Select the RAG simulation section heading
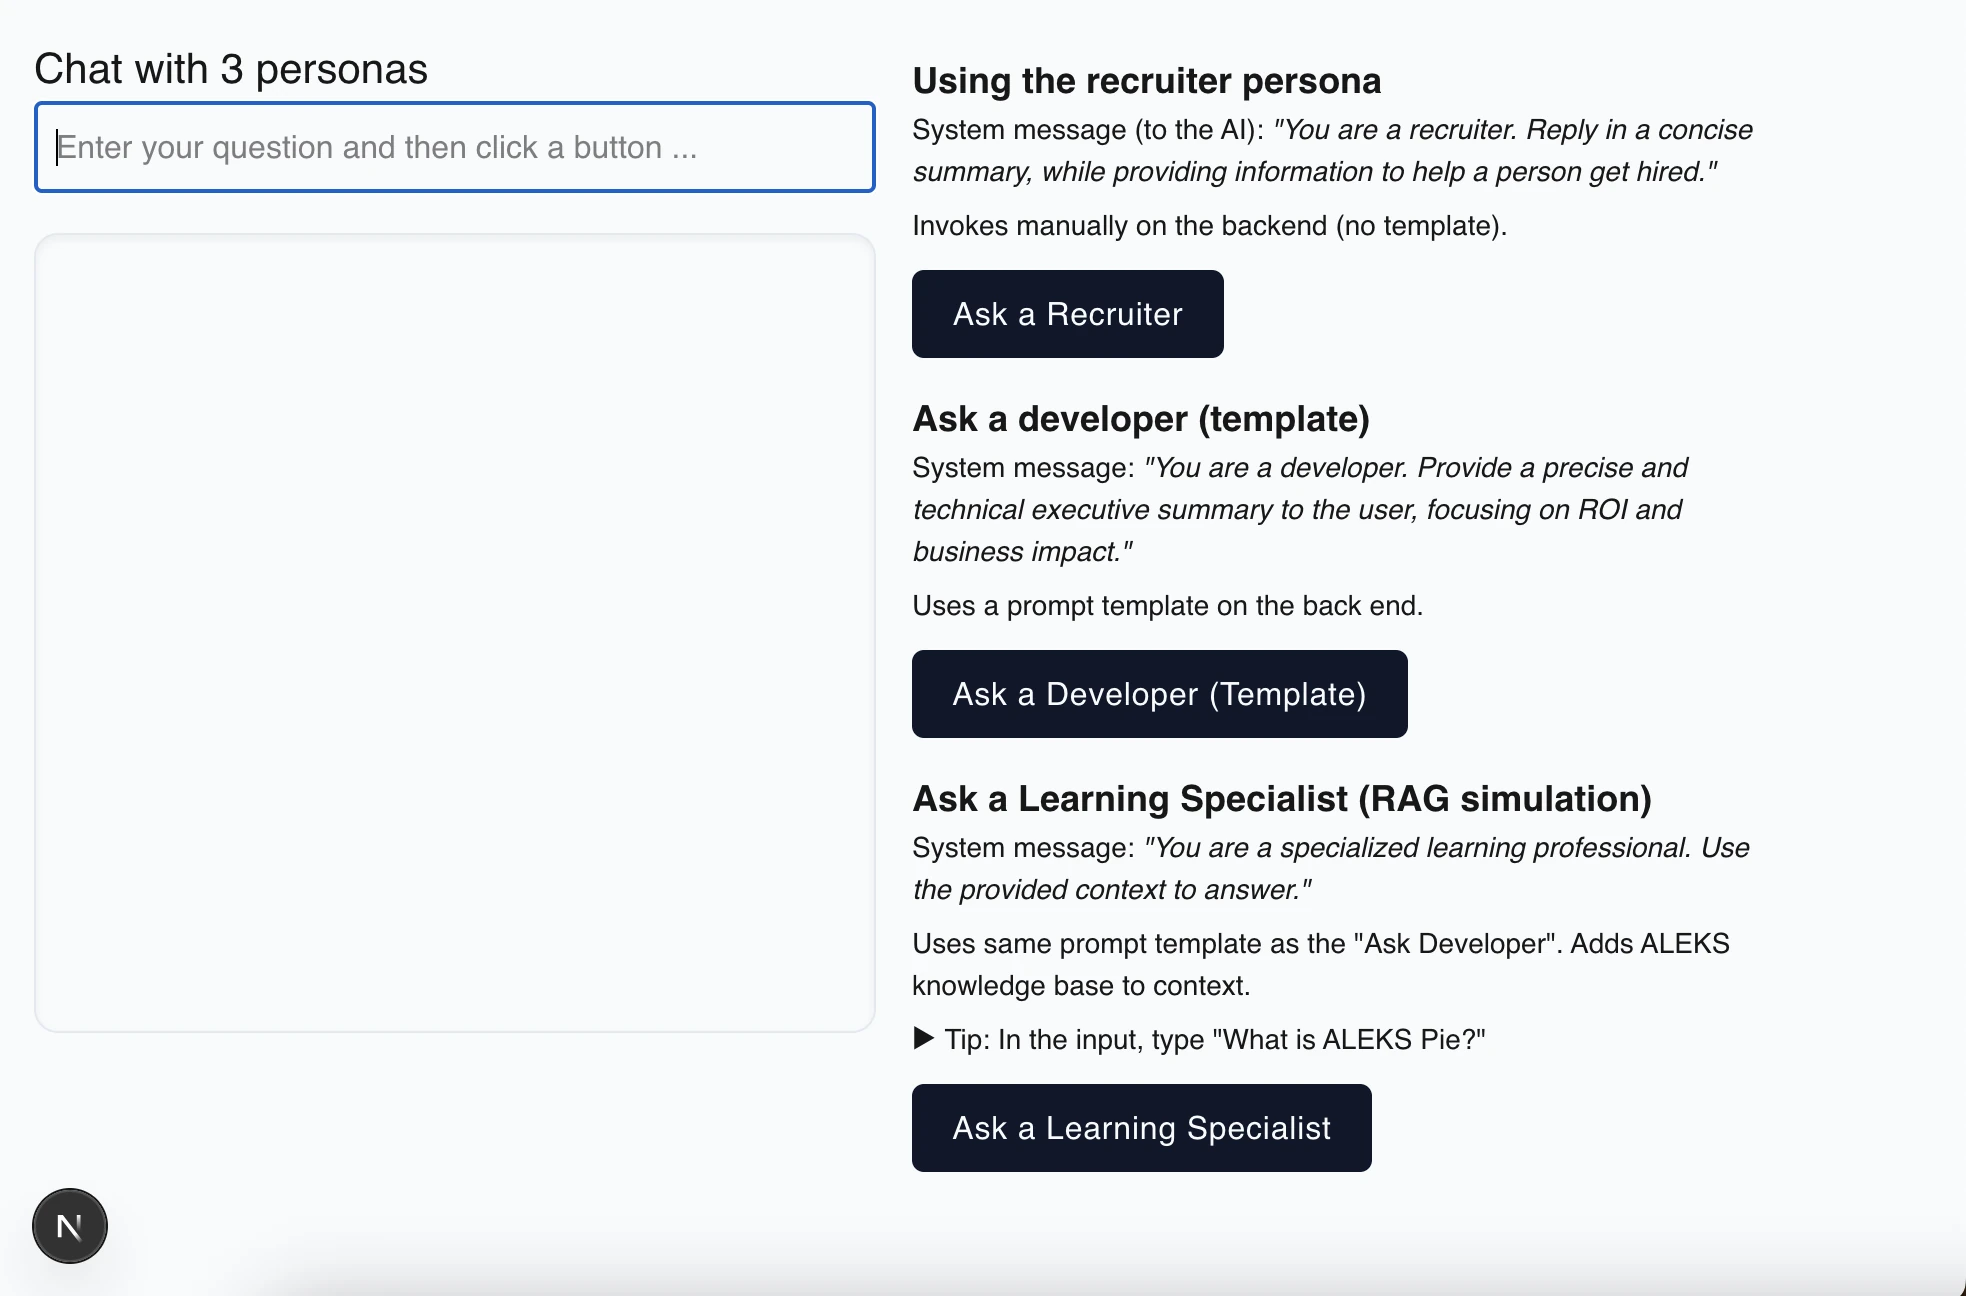This screenshot has height=1296, width=1966. 1281,798
